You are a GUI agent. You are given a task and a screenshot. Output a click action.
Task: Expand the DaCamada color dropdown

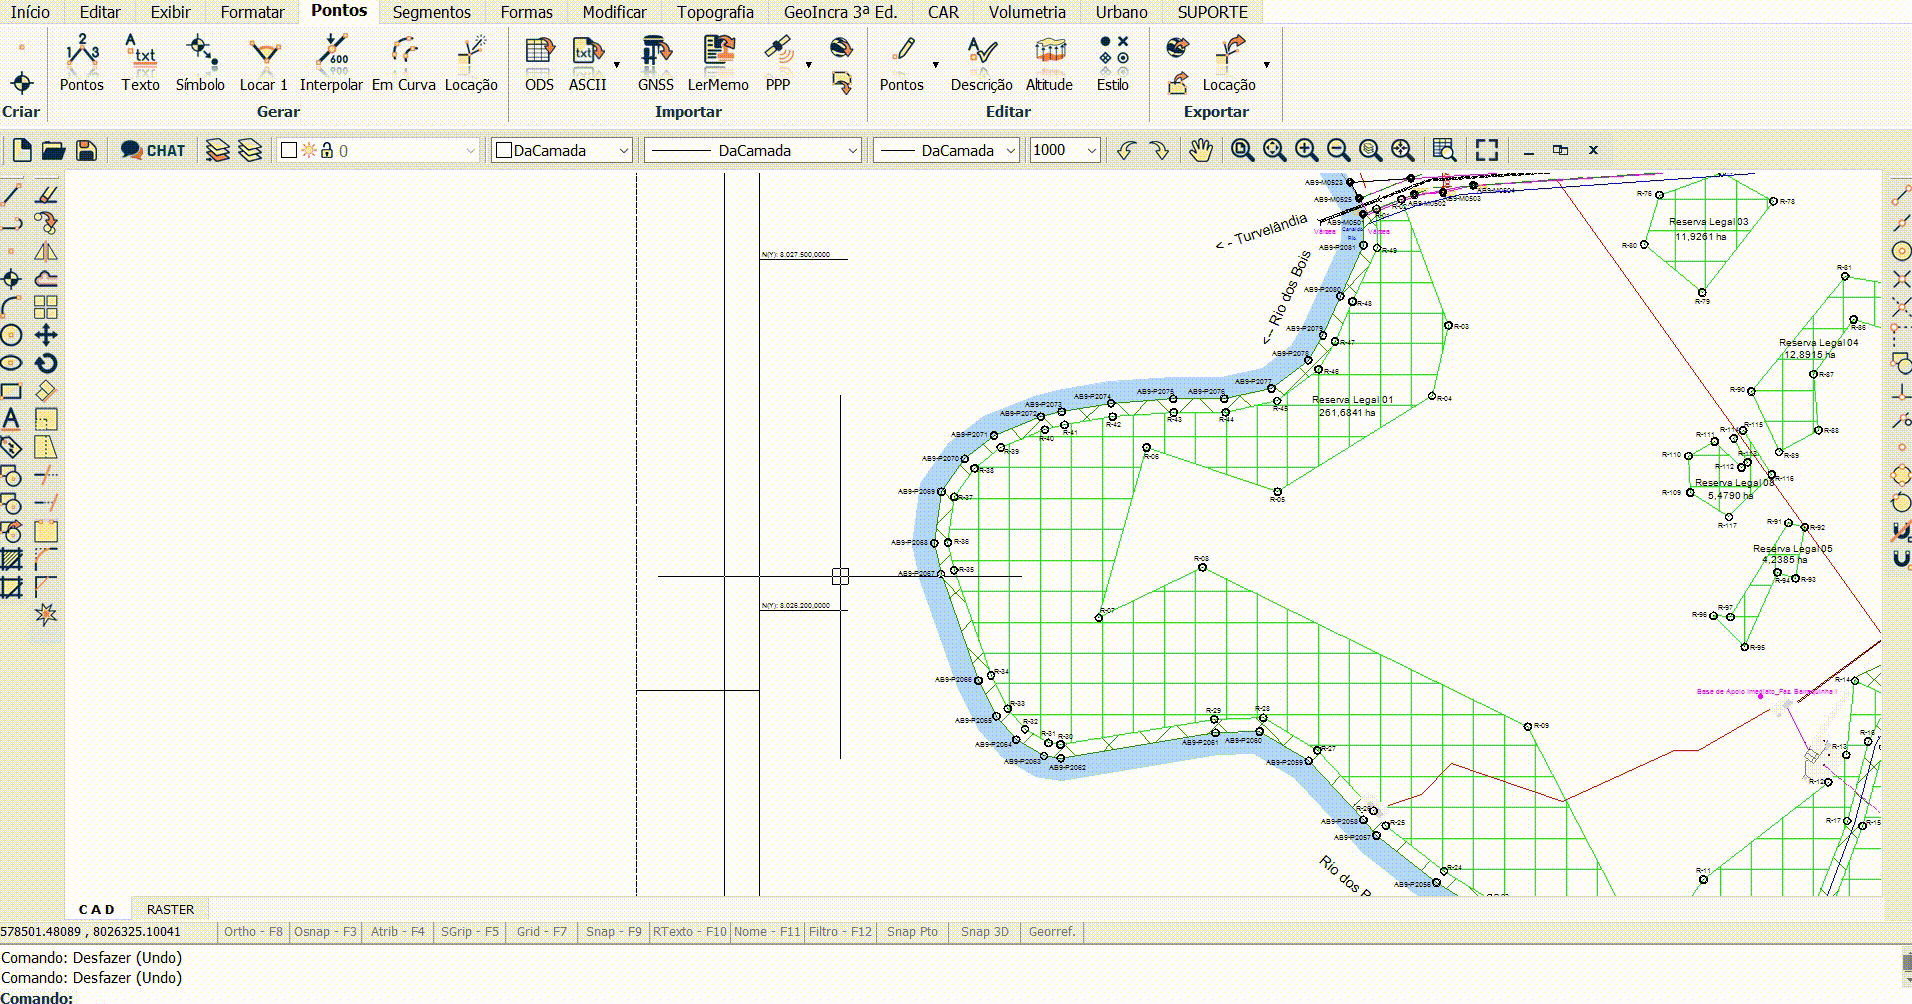[x=623, y=150]
